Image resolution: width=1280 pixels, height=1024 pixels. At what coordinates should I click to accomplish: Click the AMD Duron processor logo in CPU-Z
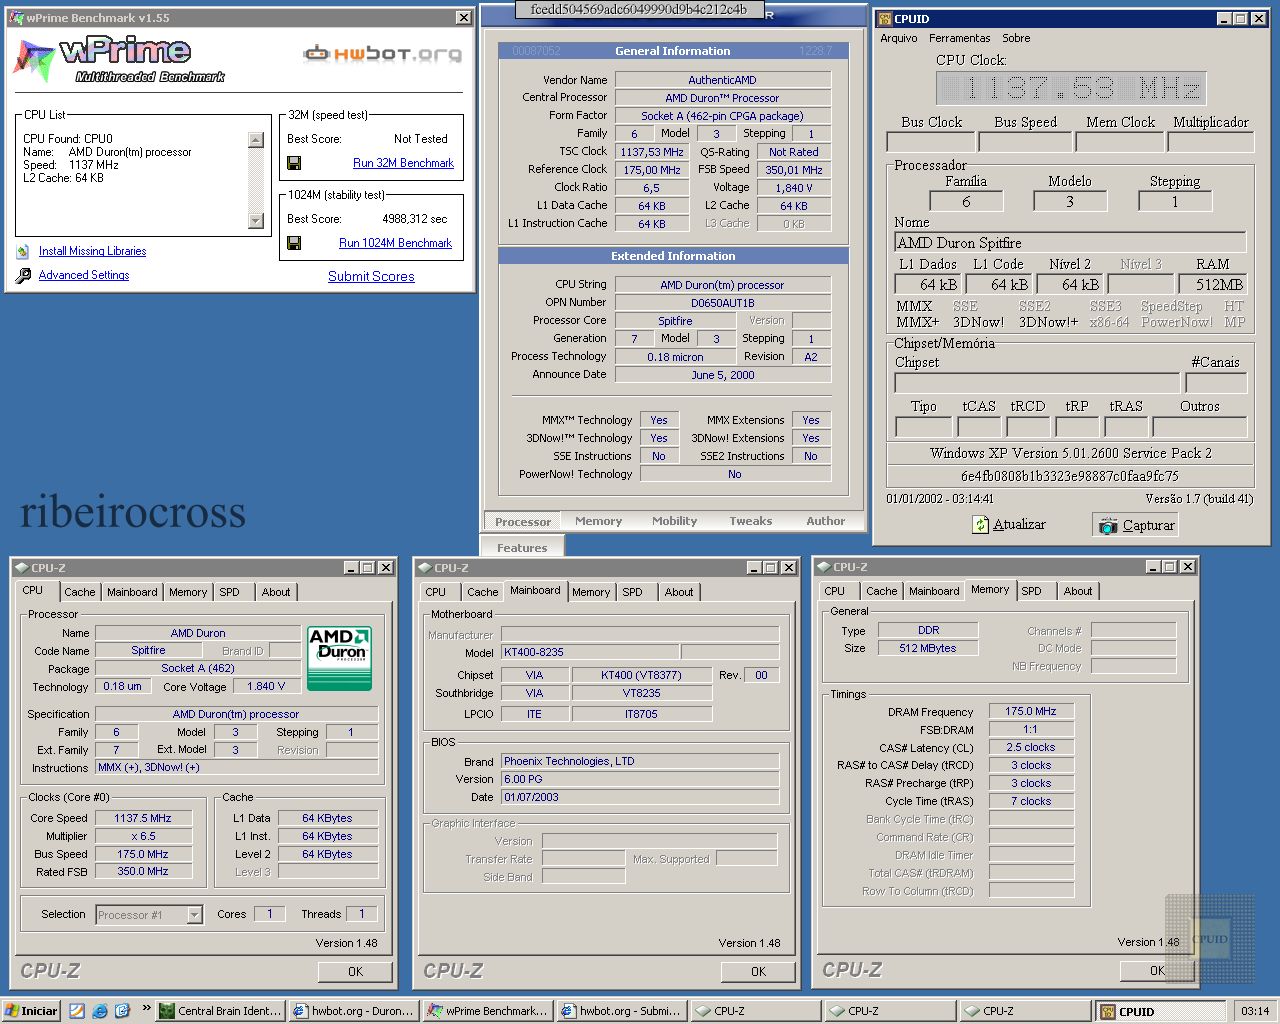click(340, 658)
